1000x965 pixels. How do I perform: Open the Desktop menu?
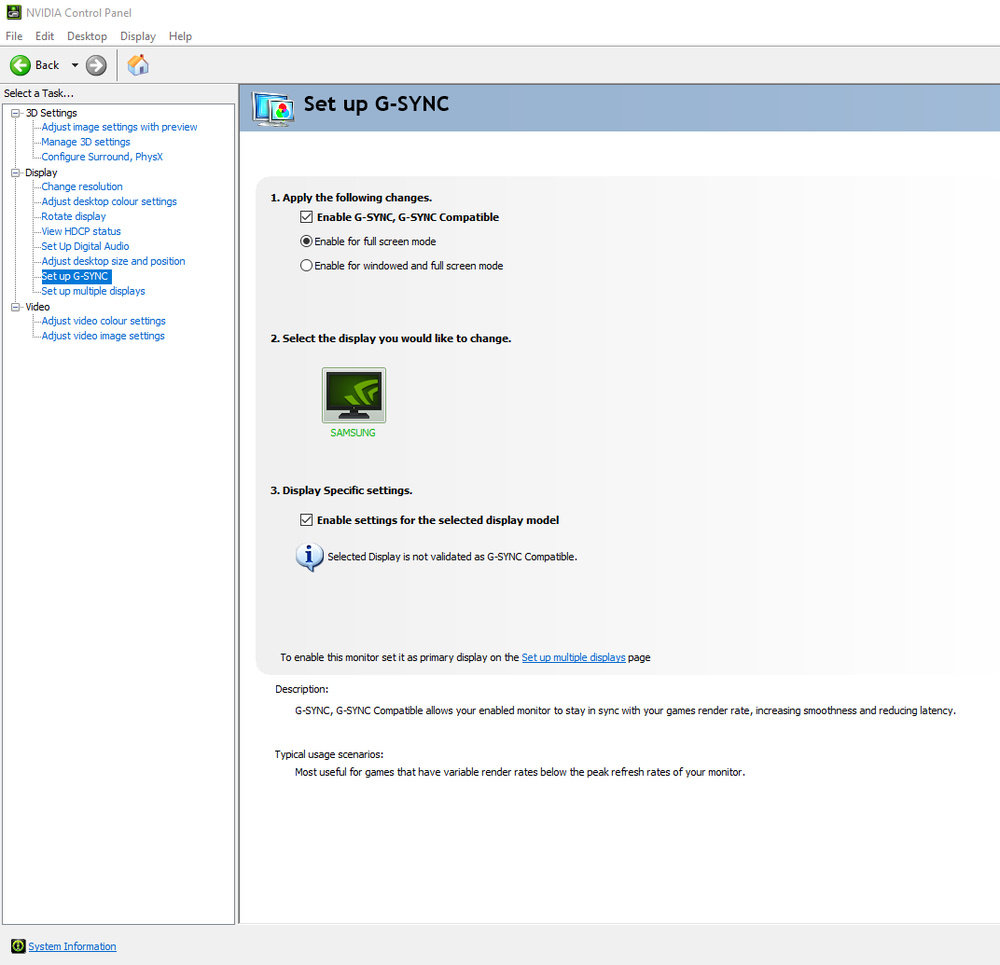tap(87, 36)
